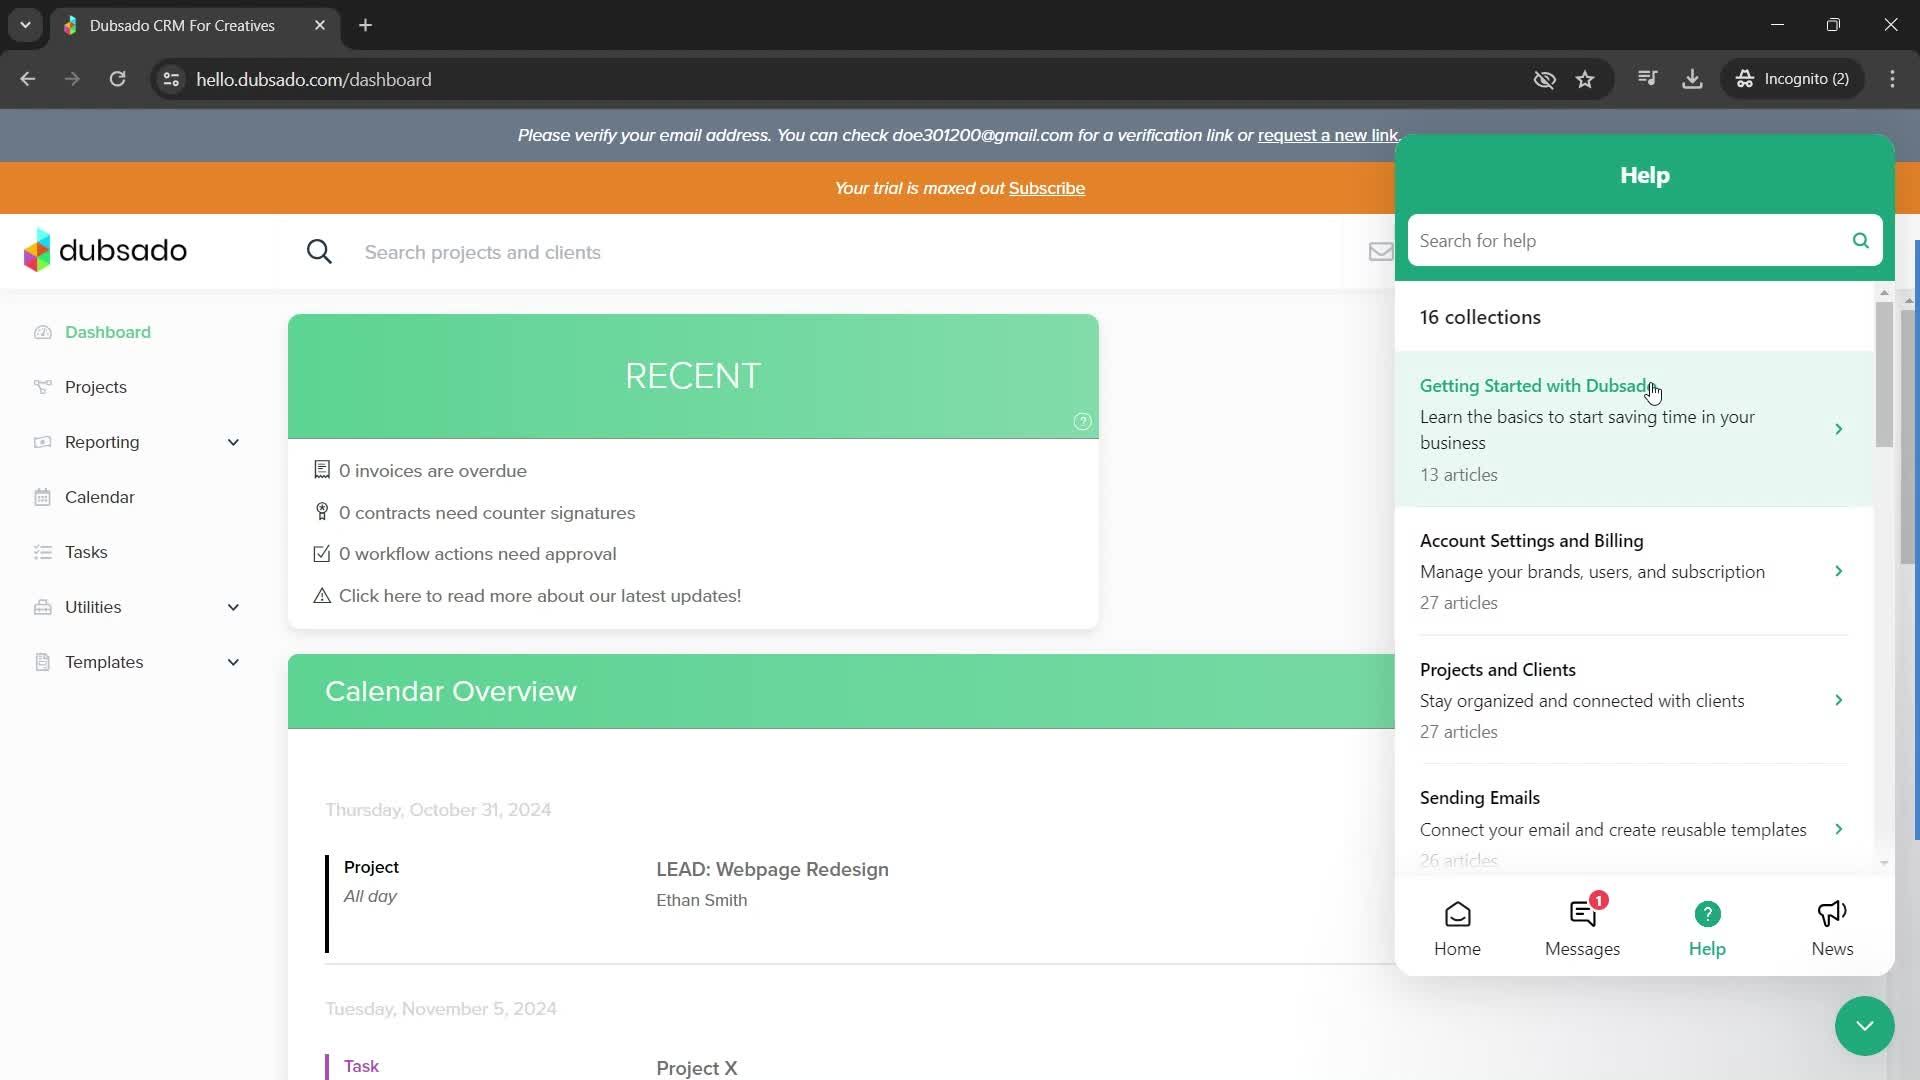Image resolution: width=1920 pixels, height=1080 pixels.
Task: Click the Subscribe link in trial banner
Action: click(1047, 188)
